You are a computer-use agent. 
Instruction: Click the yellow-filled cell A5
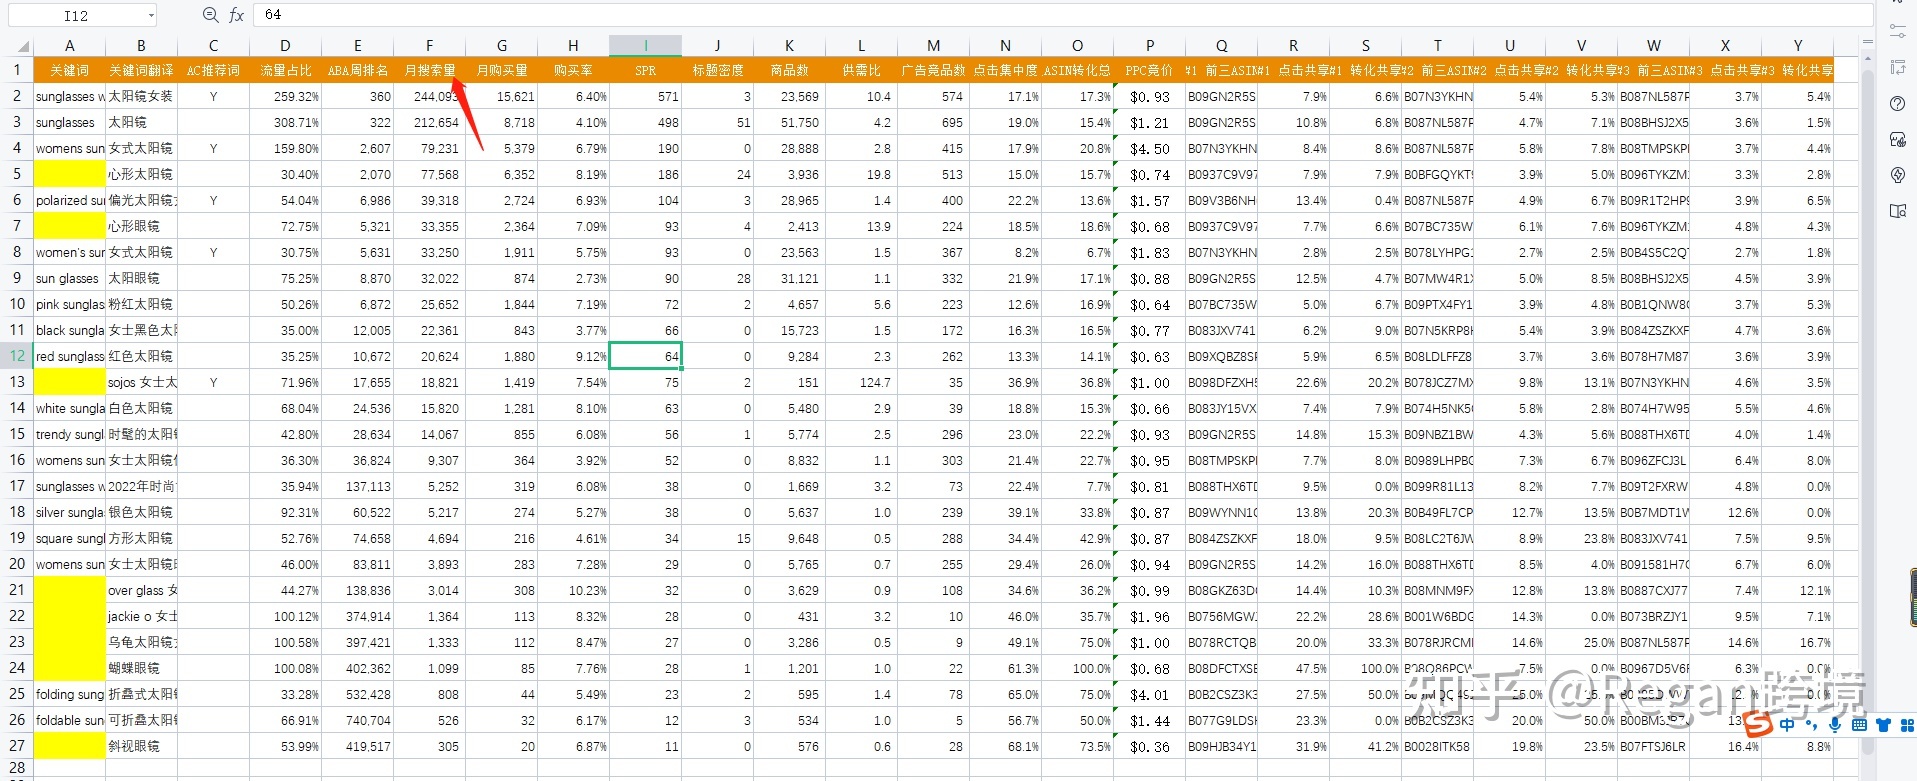(69, 174)
